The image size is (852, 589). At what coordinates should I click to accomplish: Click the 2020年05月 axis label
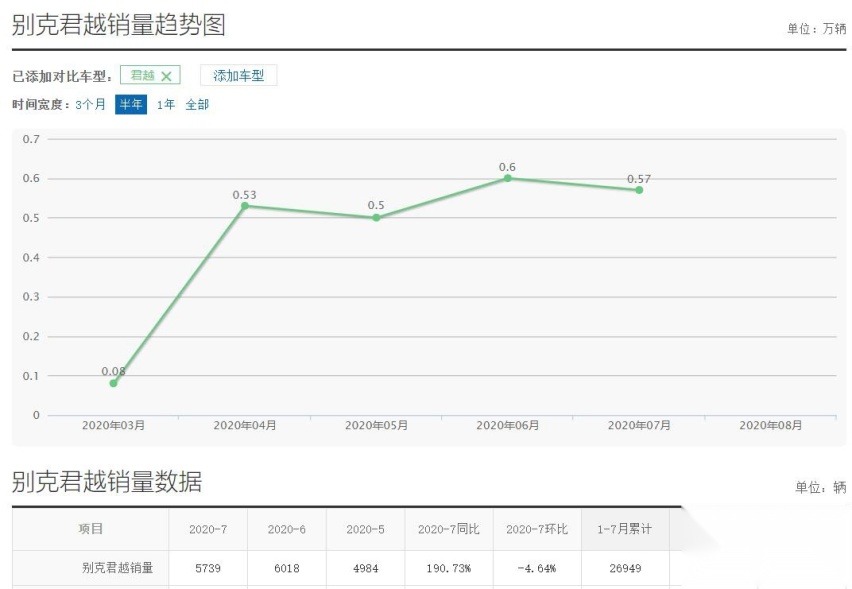click(376, 425)
